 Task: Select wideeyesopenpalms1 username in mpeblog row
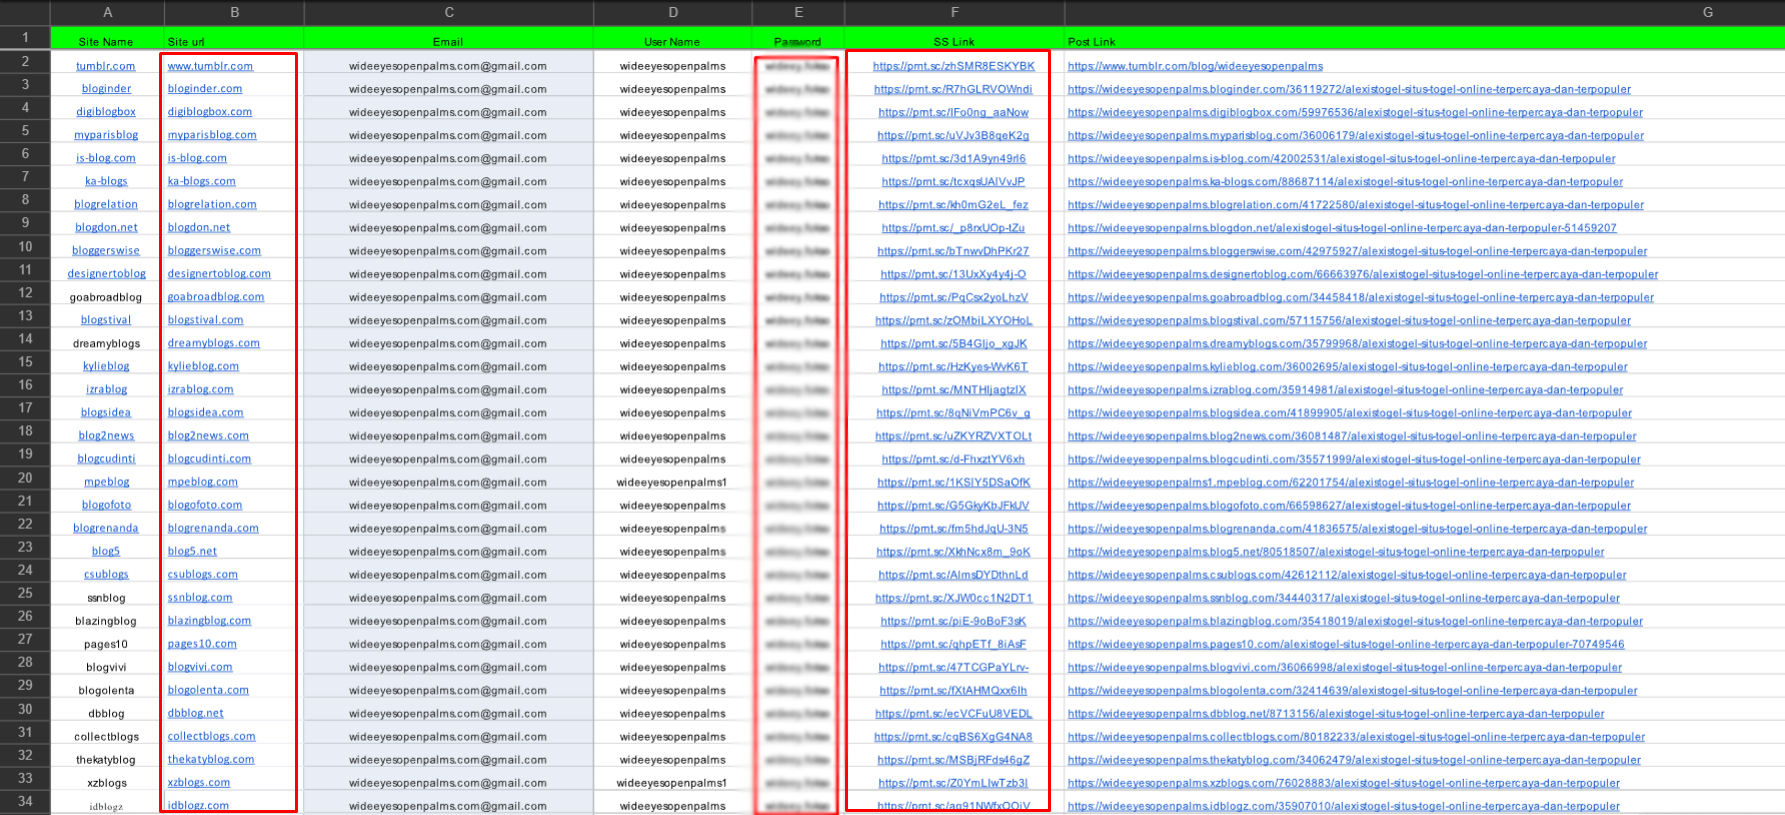tap(672, 482)
